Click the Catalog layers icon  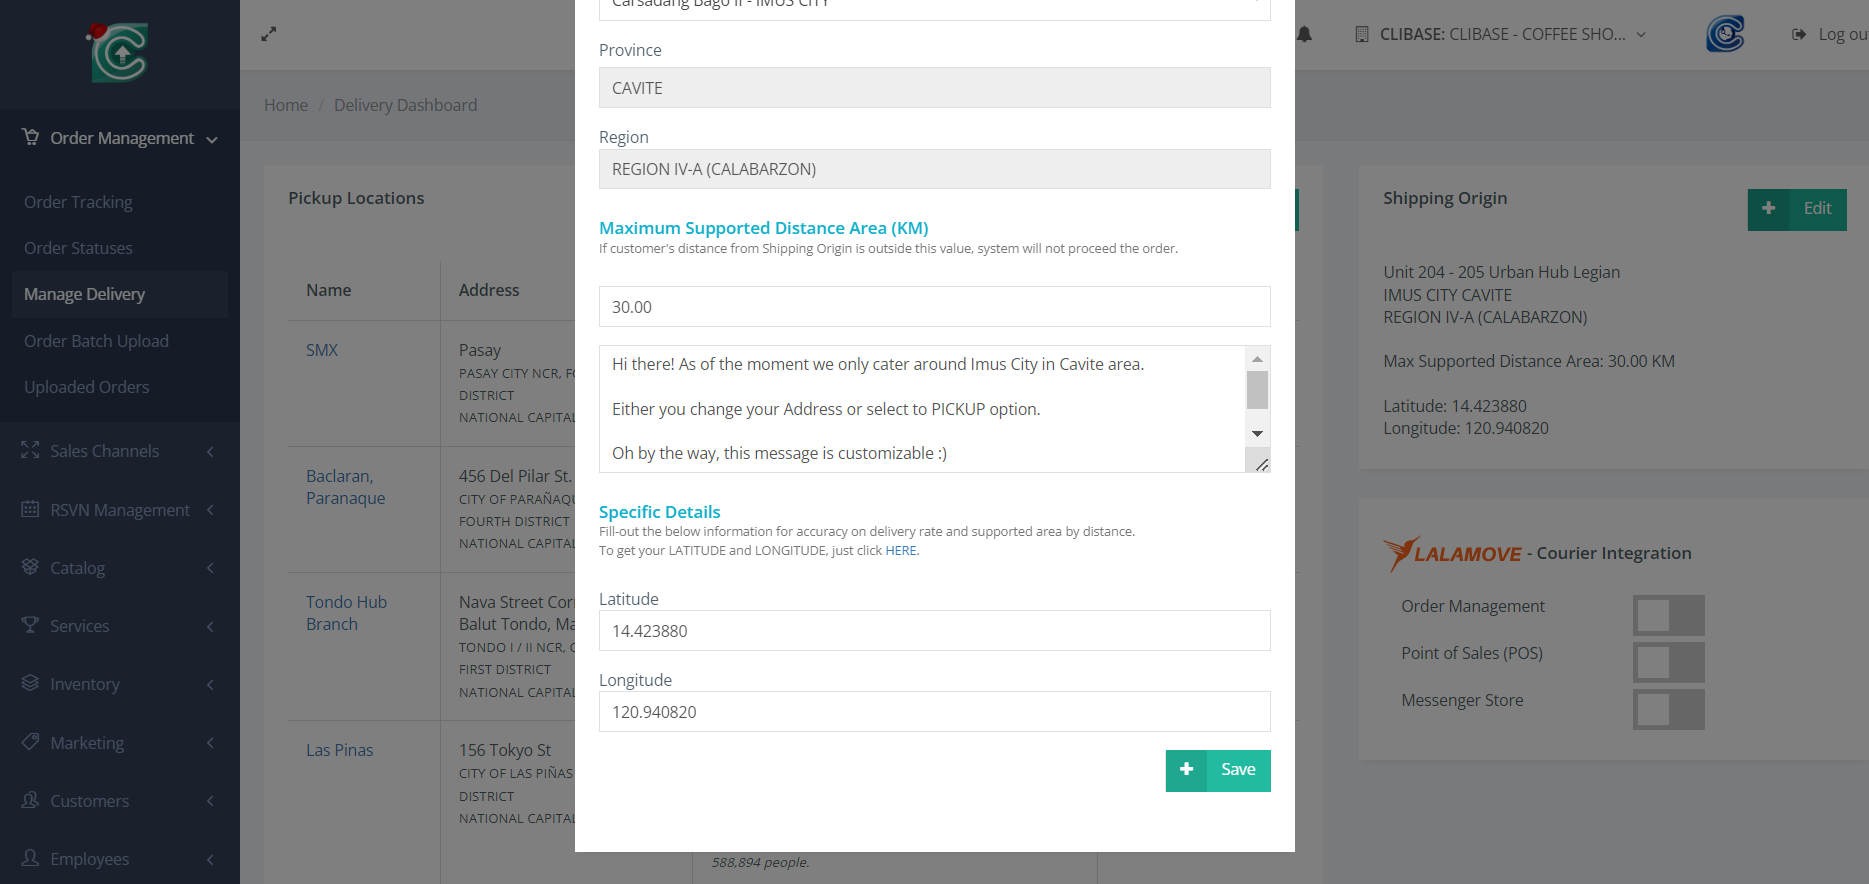tap(31, 567)
